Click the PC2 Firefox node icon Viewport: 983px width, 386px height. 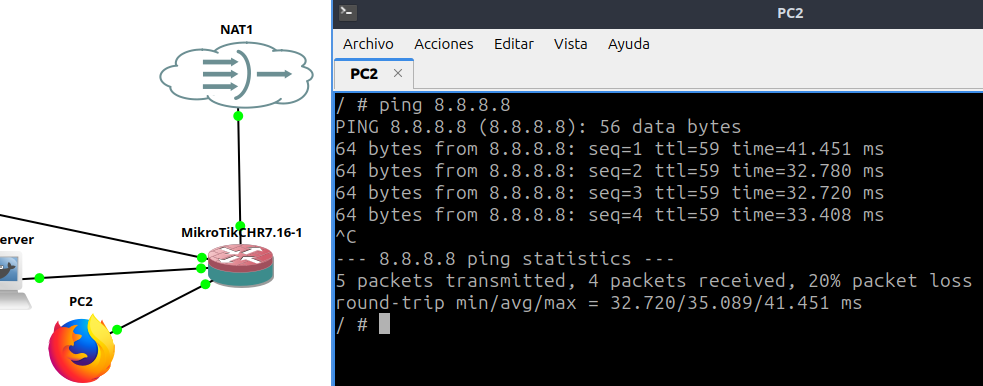[82, 349]
